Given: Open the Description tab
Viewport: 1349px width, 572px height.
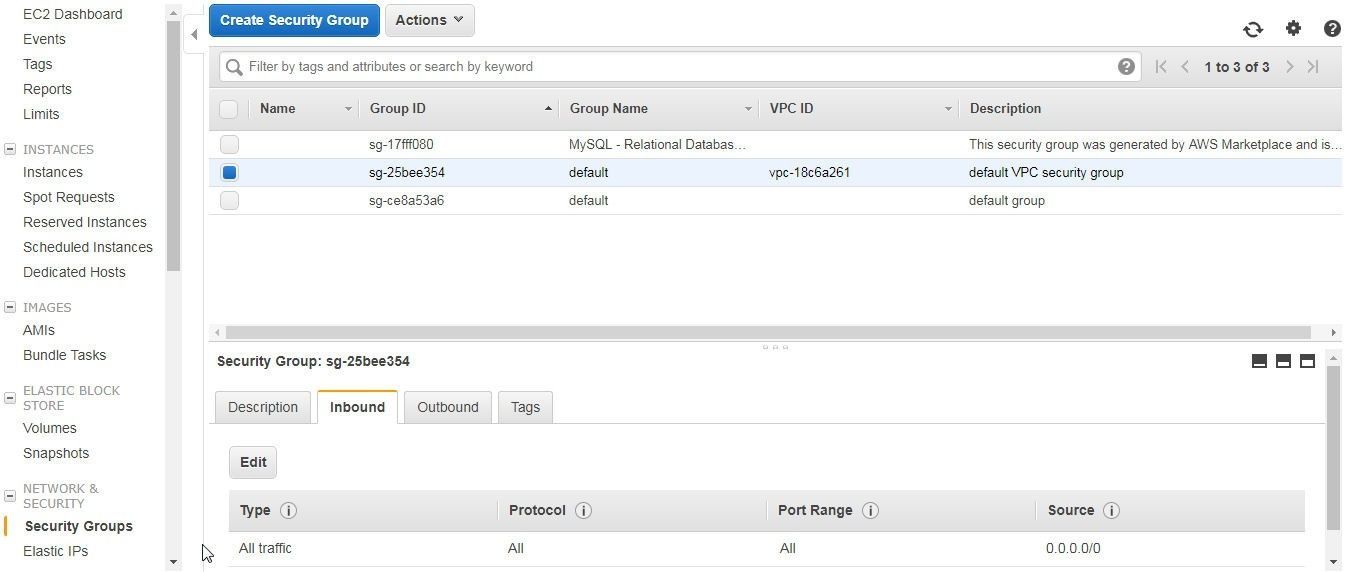Looking at the screenshot, I should pos(263,407).
